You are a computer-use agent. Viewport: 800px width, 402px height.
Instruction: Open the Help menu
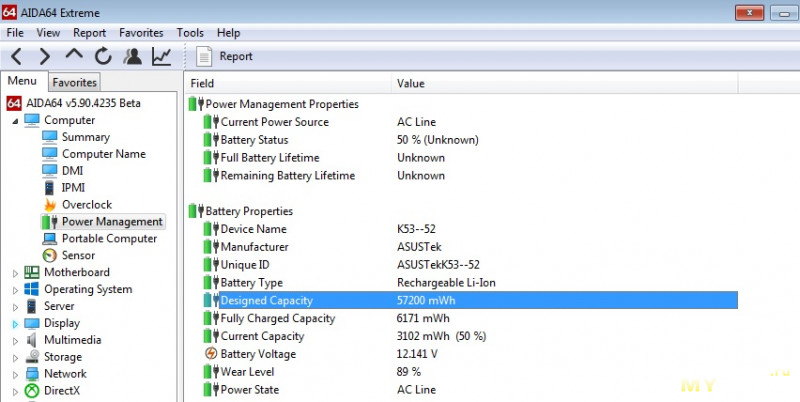[228, 33]
